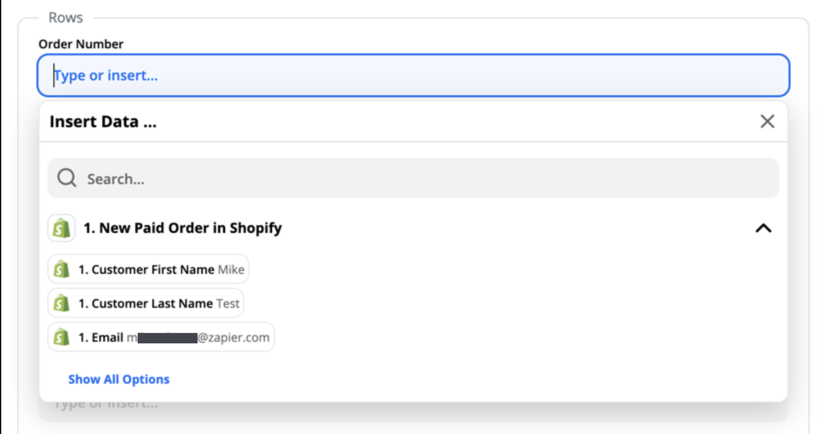Close the Insert Data panel
Image resolution: width=829 pixels, height=434 pixels.
[x=767, y=122]
